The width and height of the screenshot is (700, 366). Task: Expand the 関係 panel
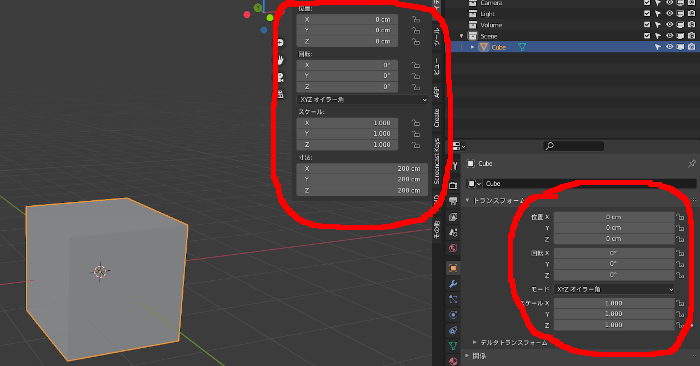point(467,356)
